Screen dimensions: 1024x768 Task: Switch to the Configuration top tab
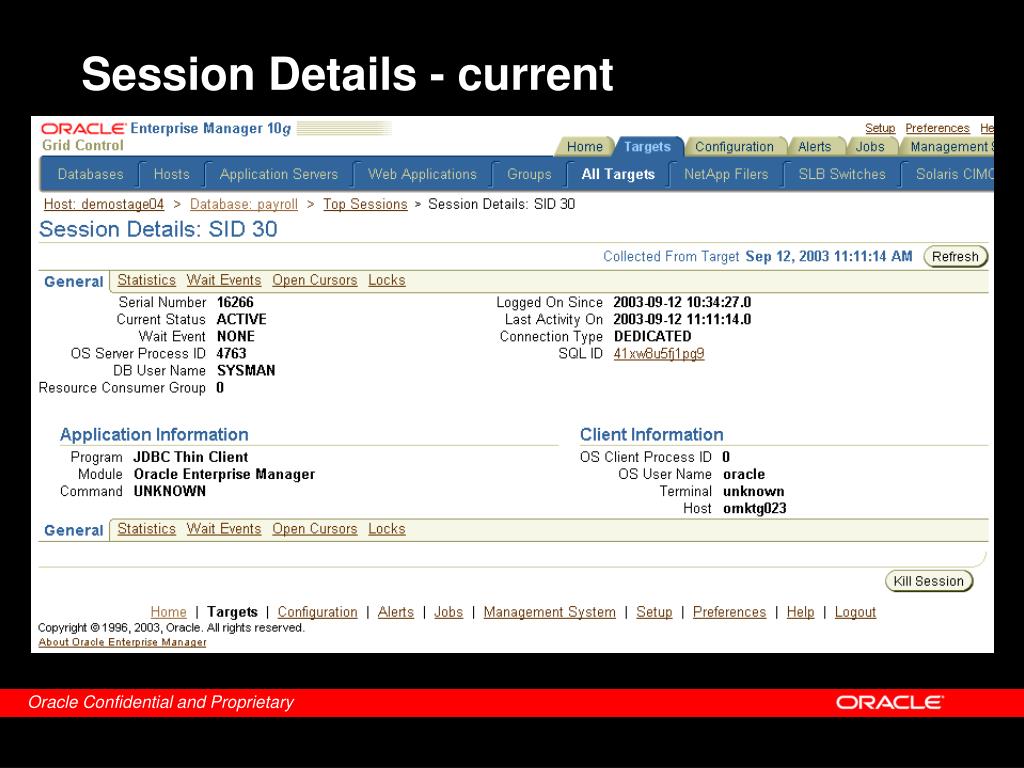(734, 147)
